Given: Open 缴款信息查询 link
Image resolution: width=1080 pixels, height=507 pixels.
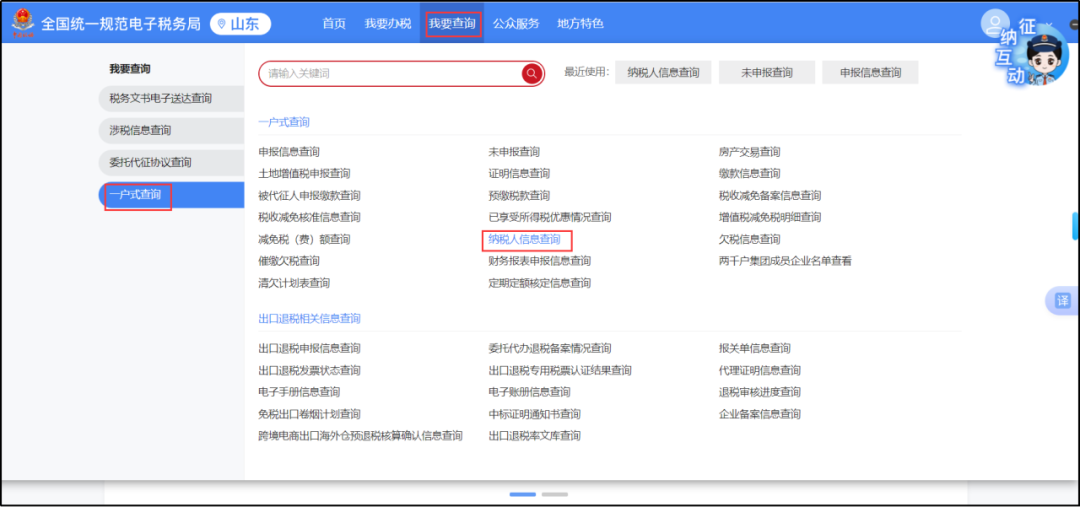Looking at the screenshot, I should [749, 174].
